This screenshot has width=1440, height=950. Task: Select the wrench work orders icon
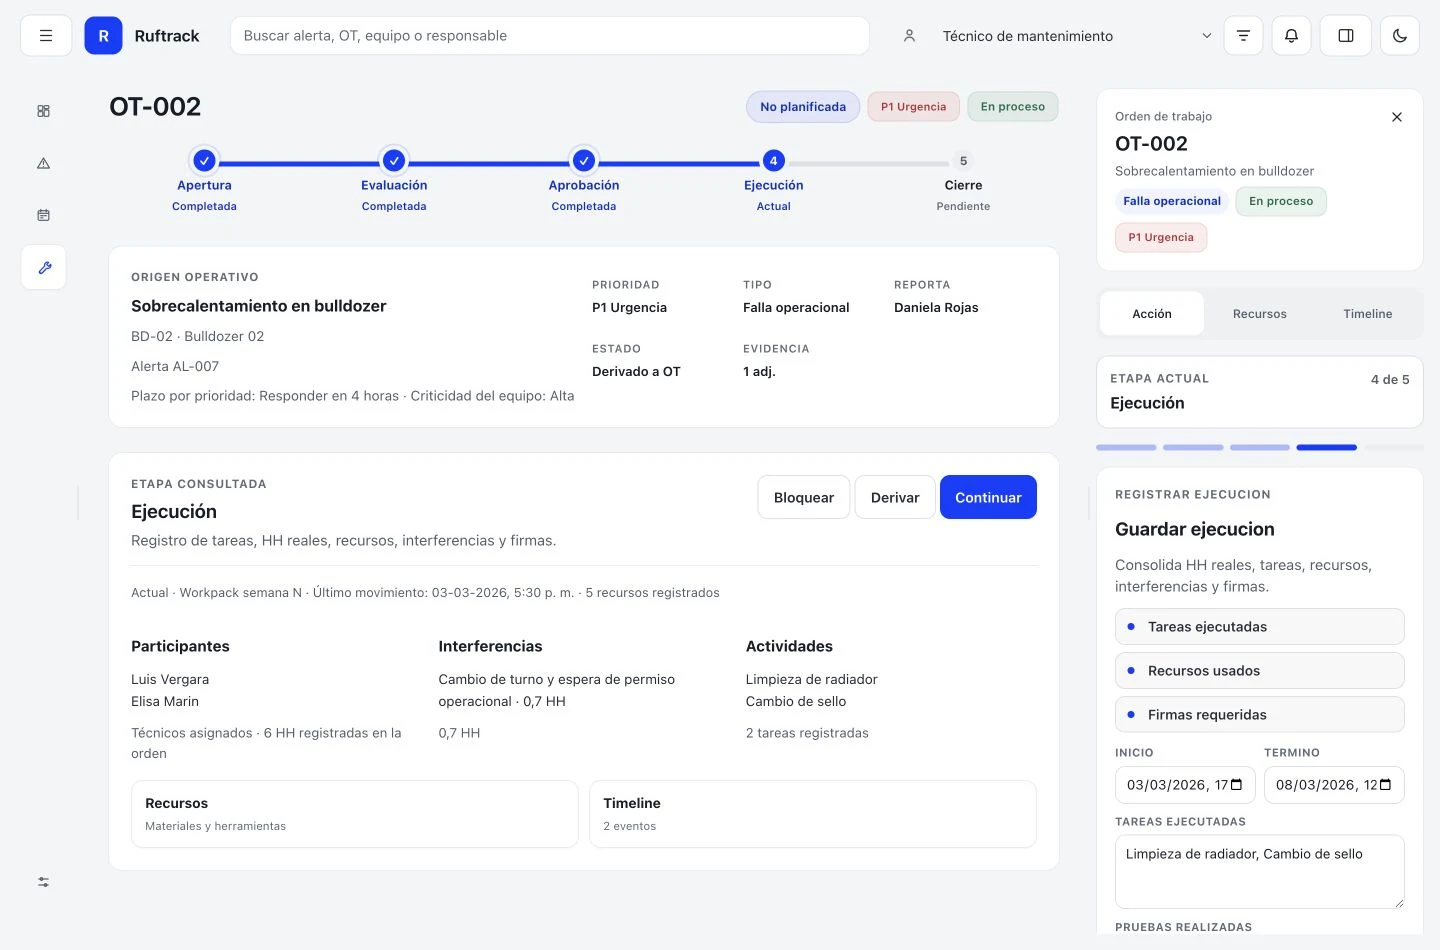click(44, 267)
